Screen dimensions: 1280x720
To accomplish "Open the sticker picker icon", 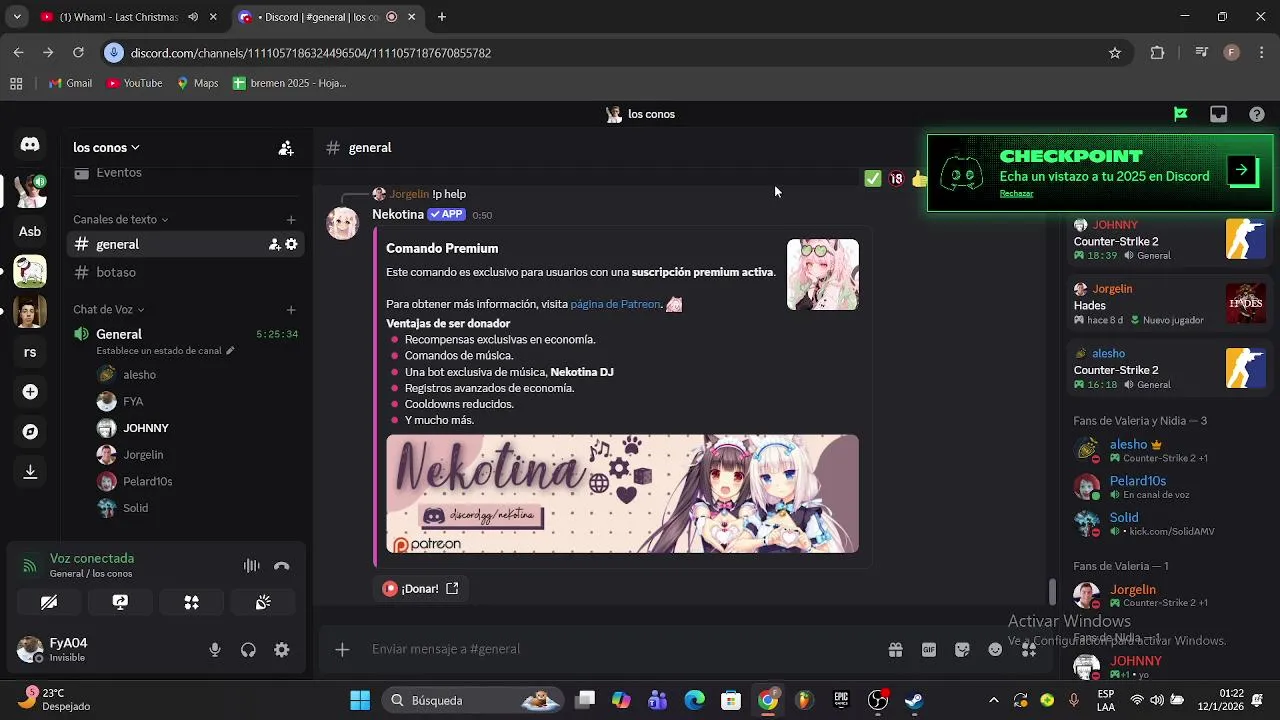I will (x=962, y=650).
